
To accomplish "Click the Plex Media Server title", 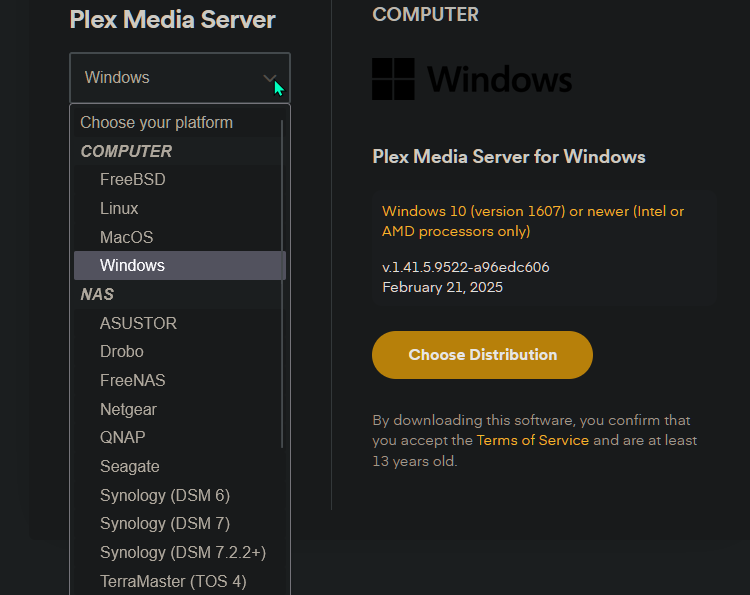I will 172,20.
